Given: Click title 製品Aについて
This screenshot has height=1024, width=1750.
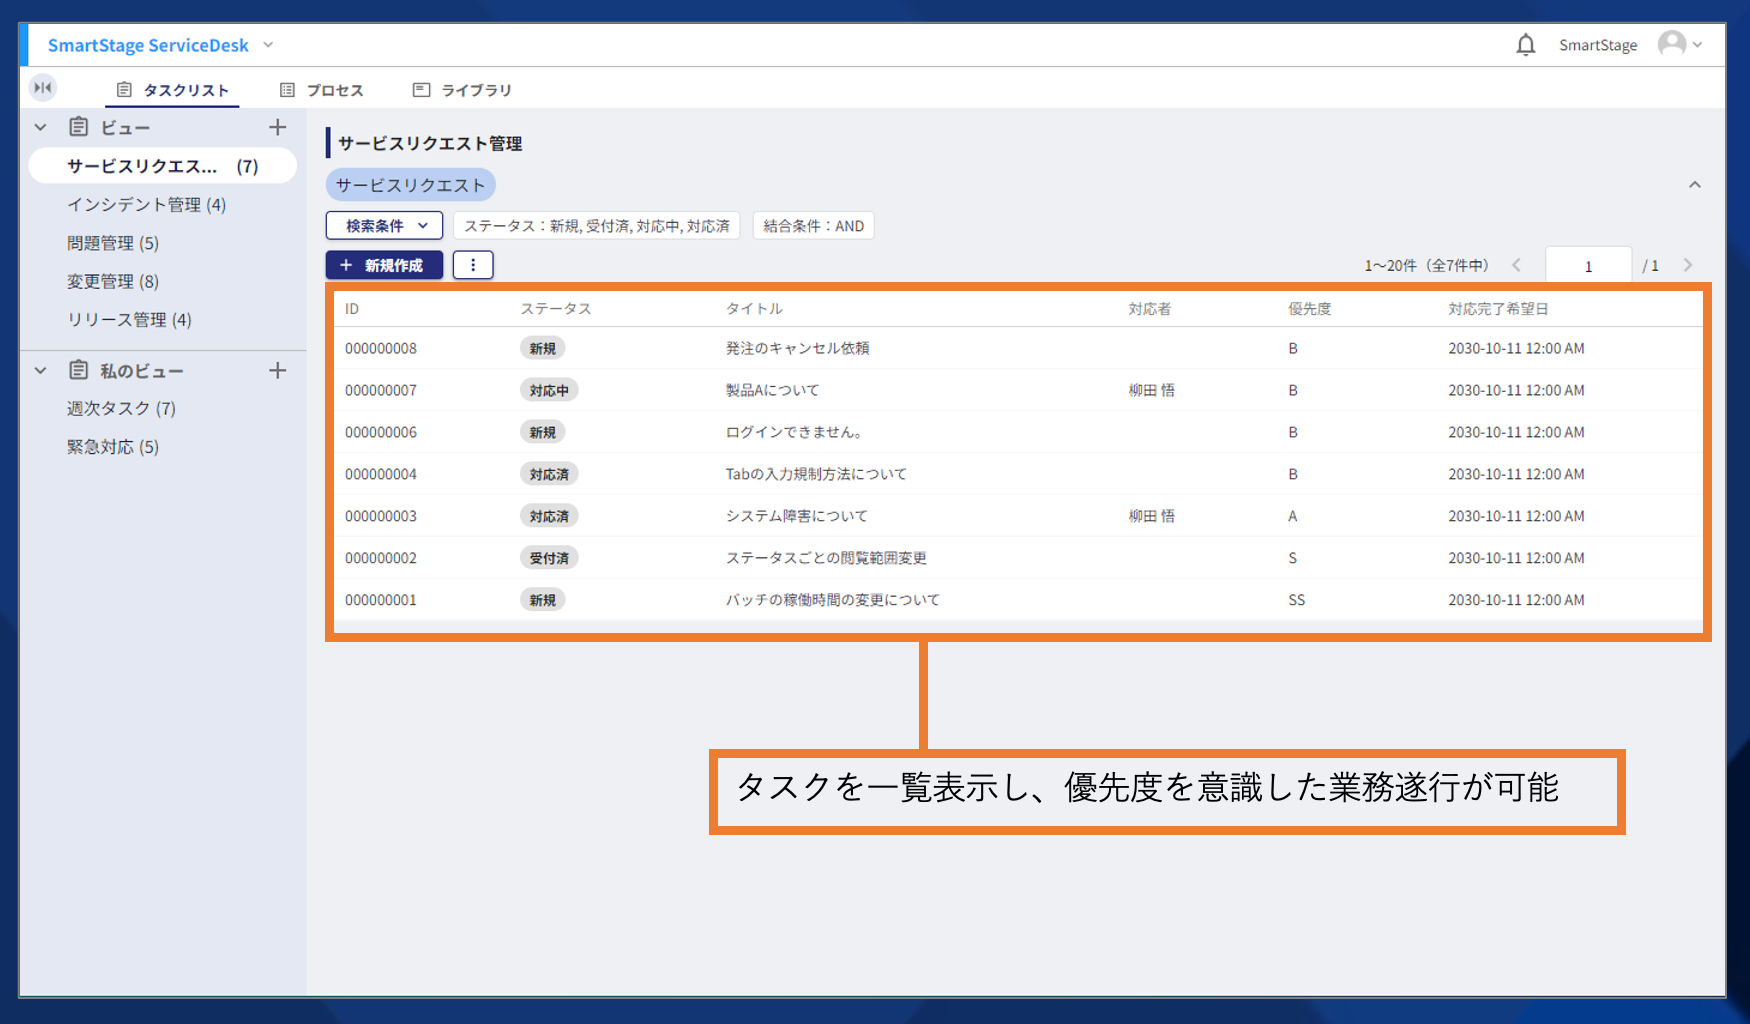Looking at the screenshot, I should [x=772, y=390].
